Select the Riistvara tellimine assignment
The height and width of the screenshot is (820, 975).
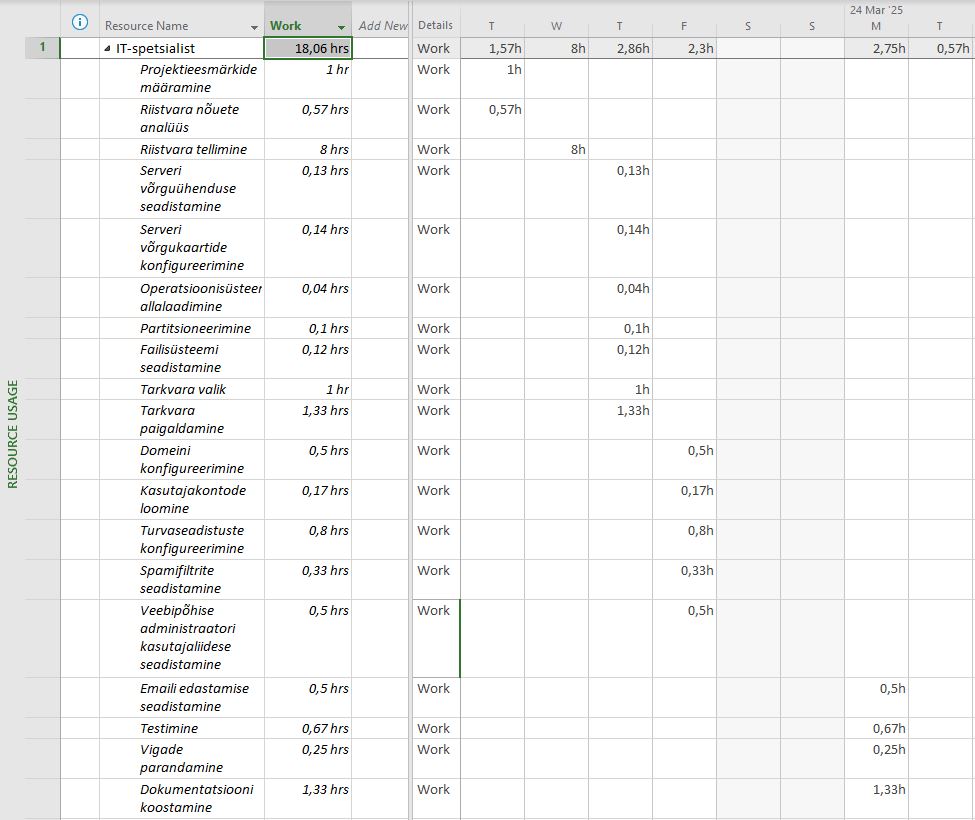pyautogui.click(x=193, y=149)
